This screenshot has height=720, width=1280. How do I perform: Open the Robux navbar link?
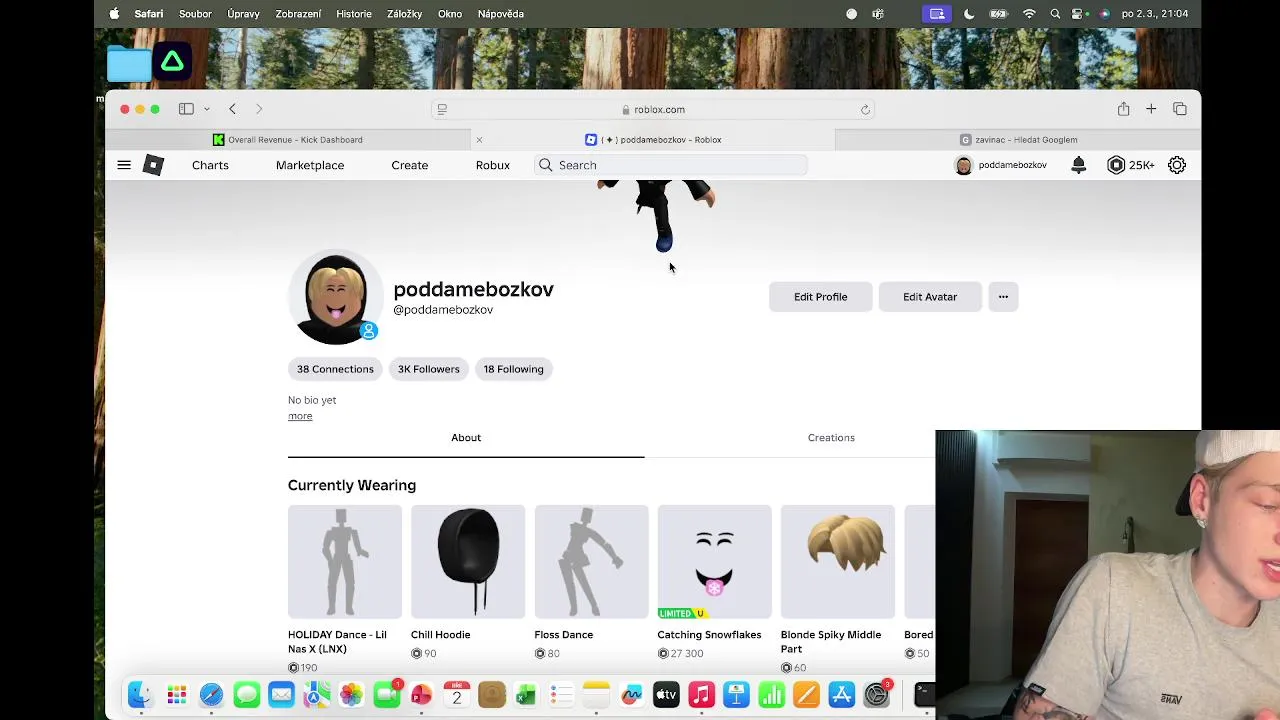tap(493, 165)
